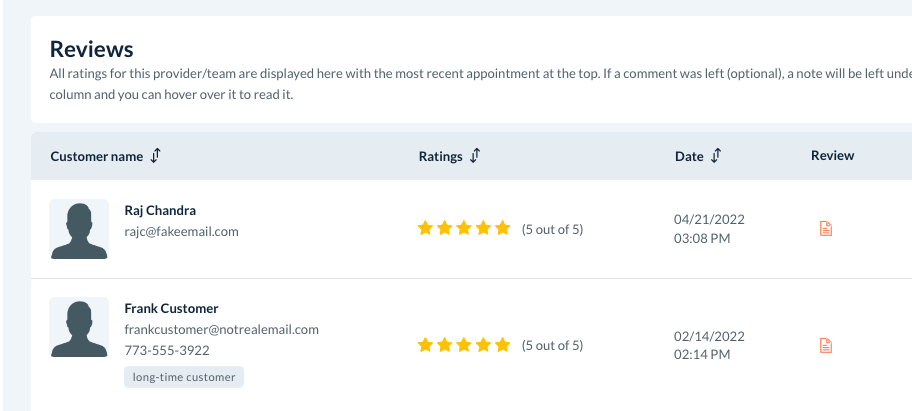Image resolution: width=912 pixels, height=411 pixels.
Task: Click Raj Chandra's five-star rating
Action: click(464, 229)
